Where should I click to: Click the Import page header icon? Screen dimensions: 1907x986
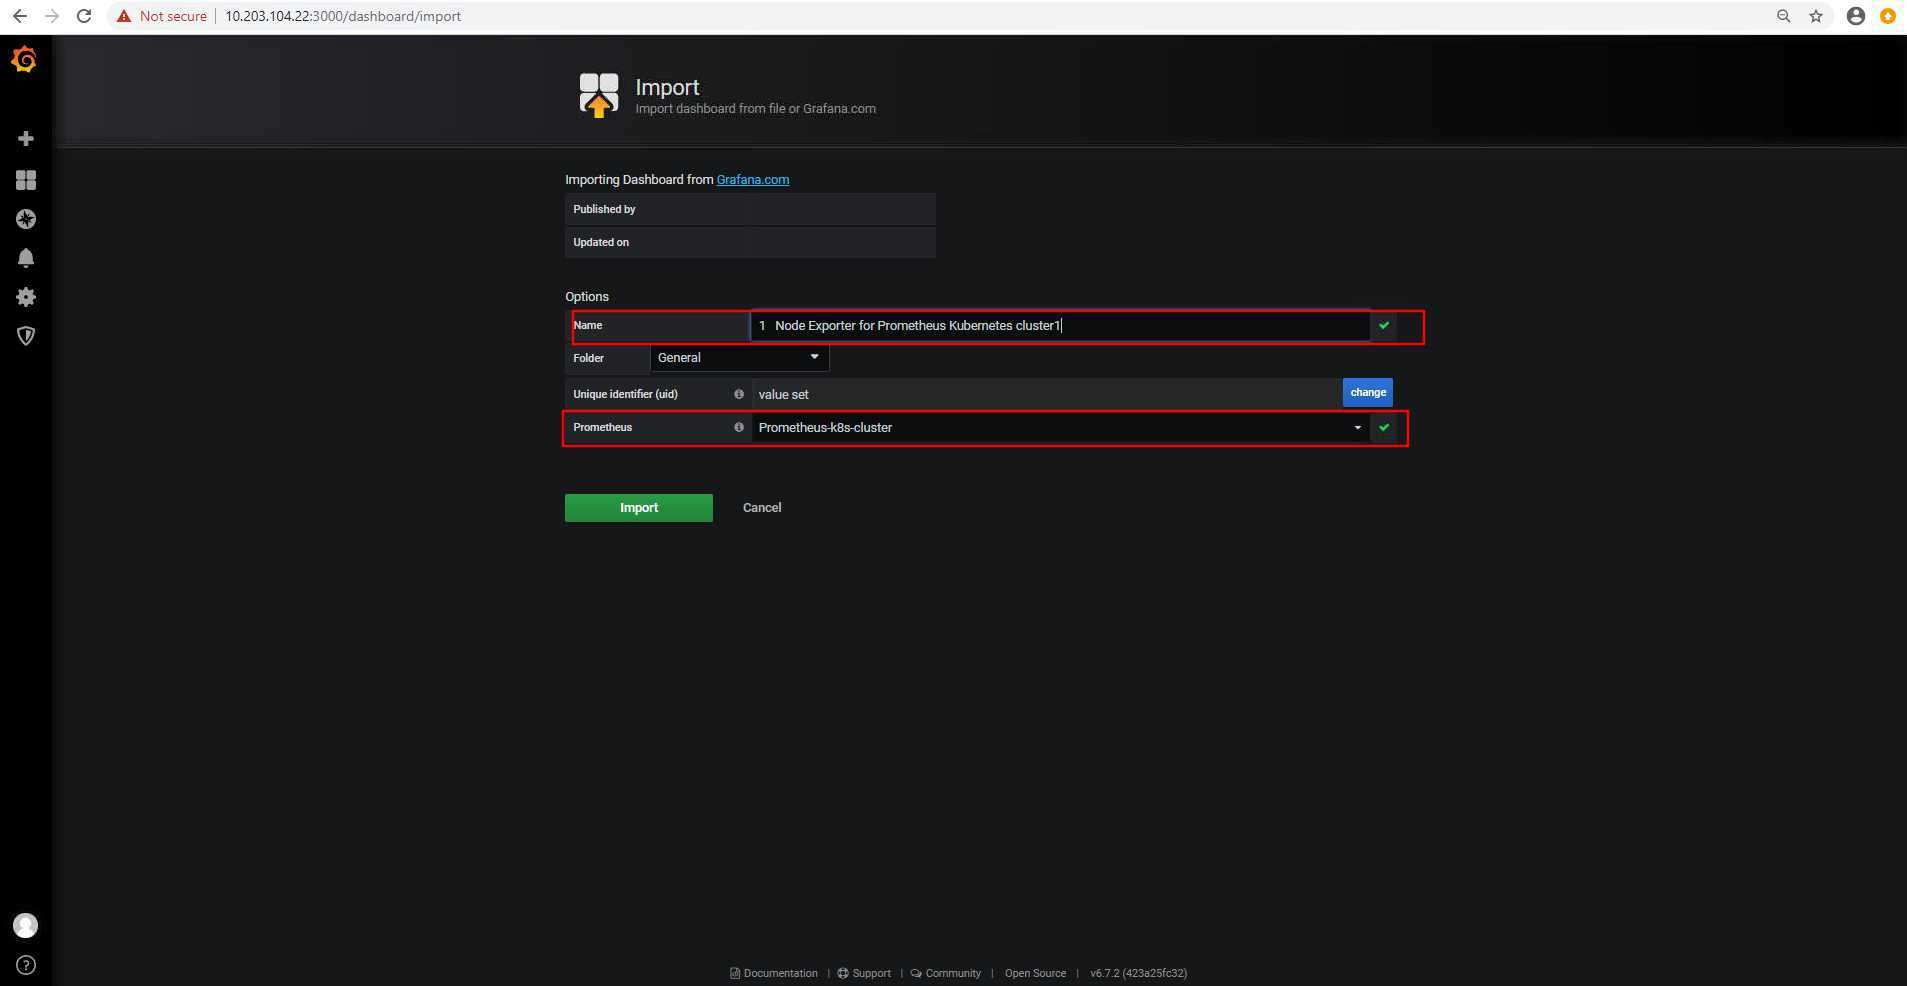tap(599, 95)
